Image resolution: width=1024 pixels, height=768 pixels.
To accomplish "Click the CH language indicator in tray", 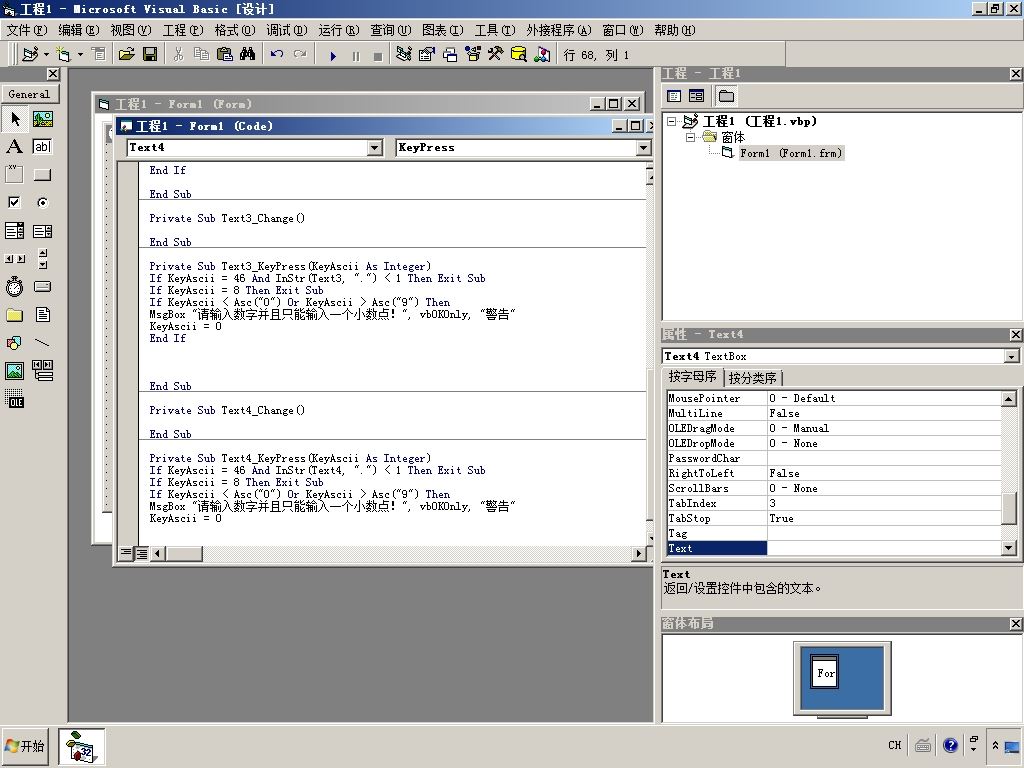I will point(895,745).
